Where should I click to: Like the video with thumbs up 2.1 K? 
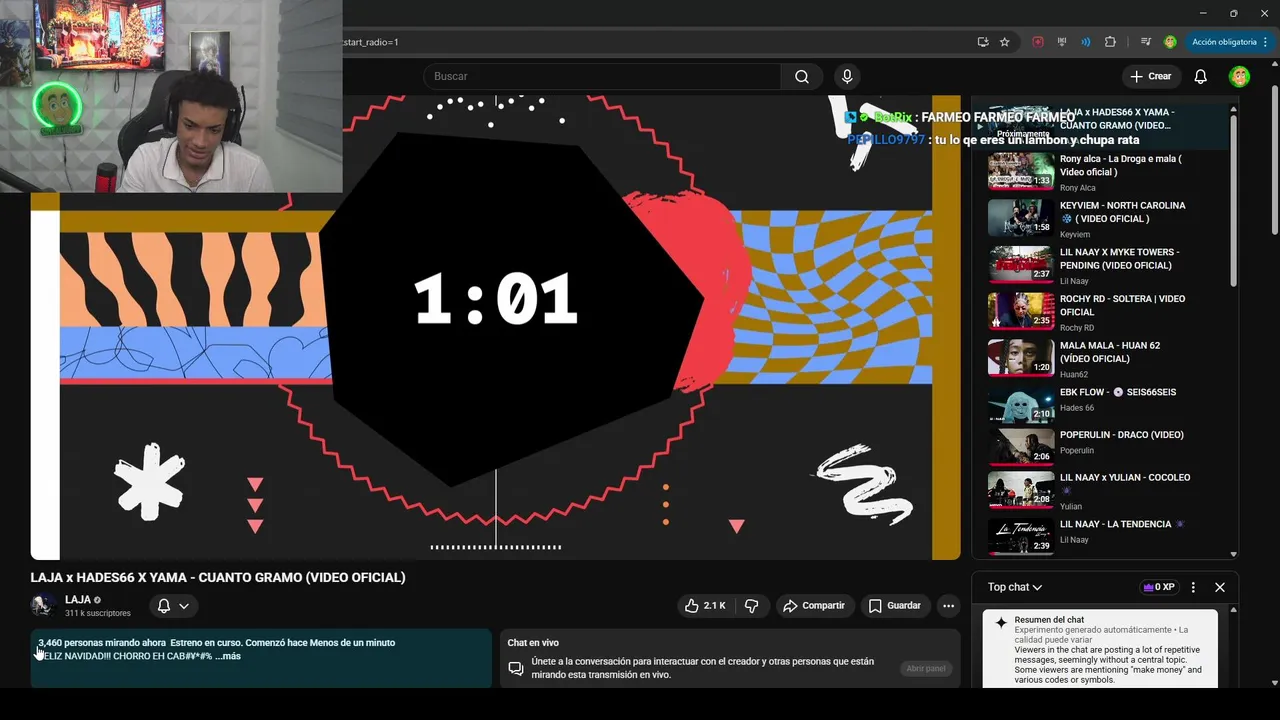pos(705,606)
